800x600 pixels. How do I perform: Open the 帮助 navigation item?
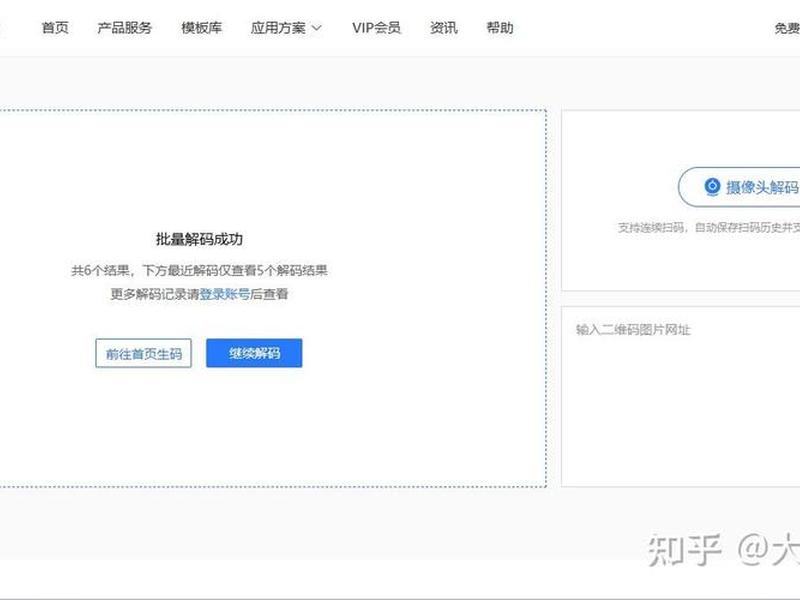pos(499,28)
